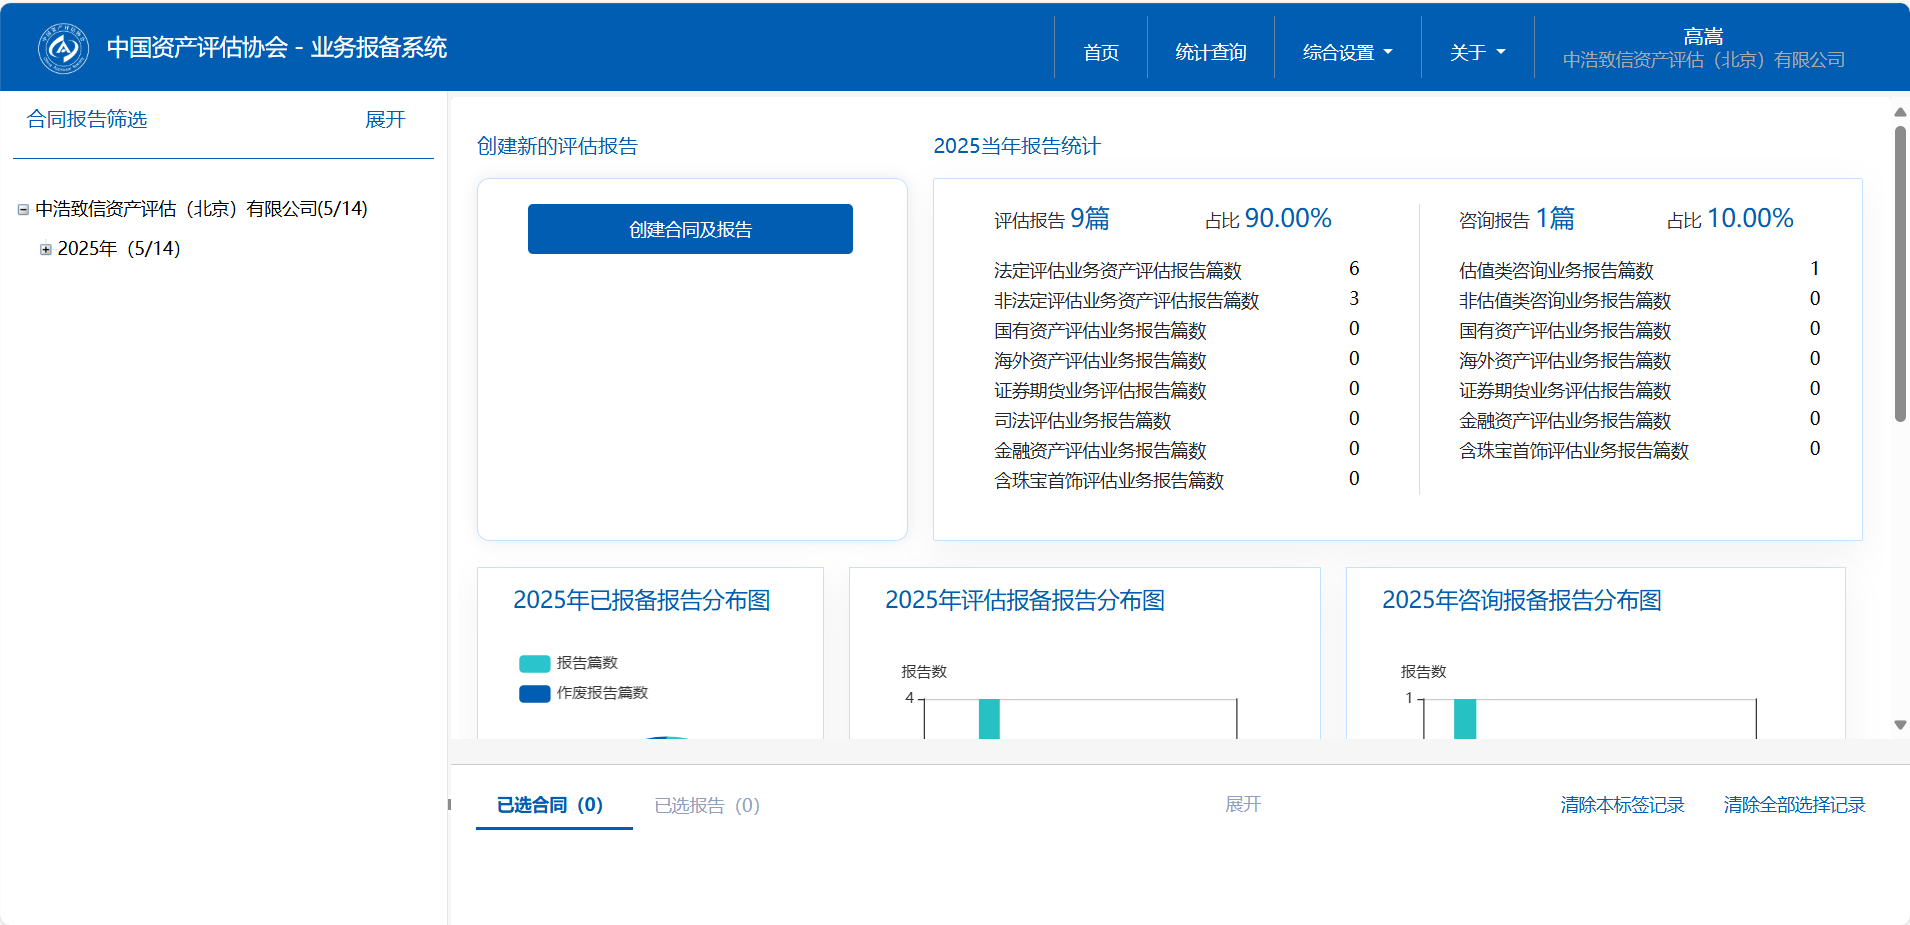Image resolution: width=1910 pixels, height=925 pixels.
Task: Toggle the 作废报告篇数 legend swatch
Action: click(535, 693)
